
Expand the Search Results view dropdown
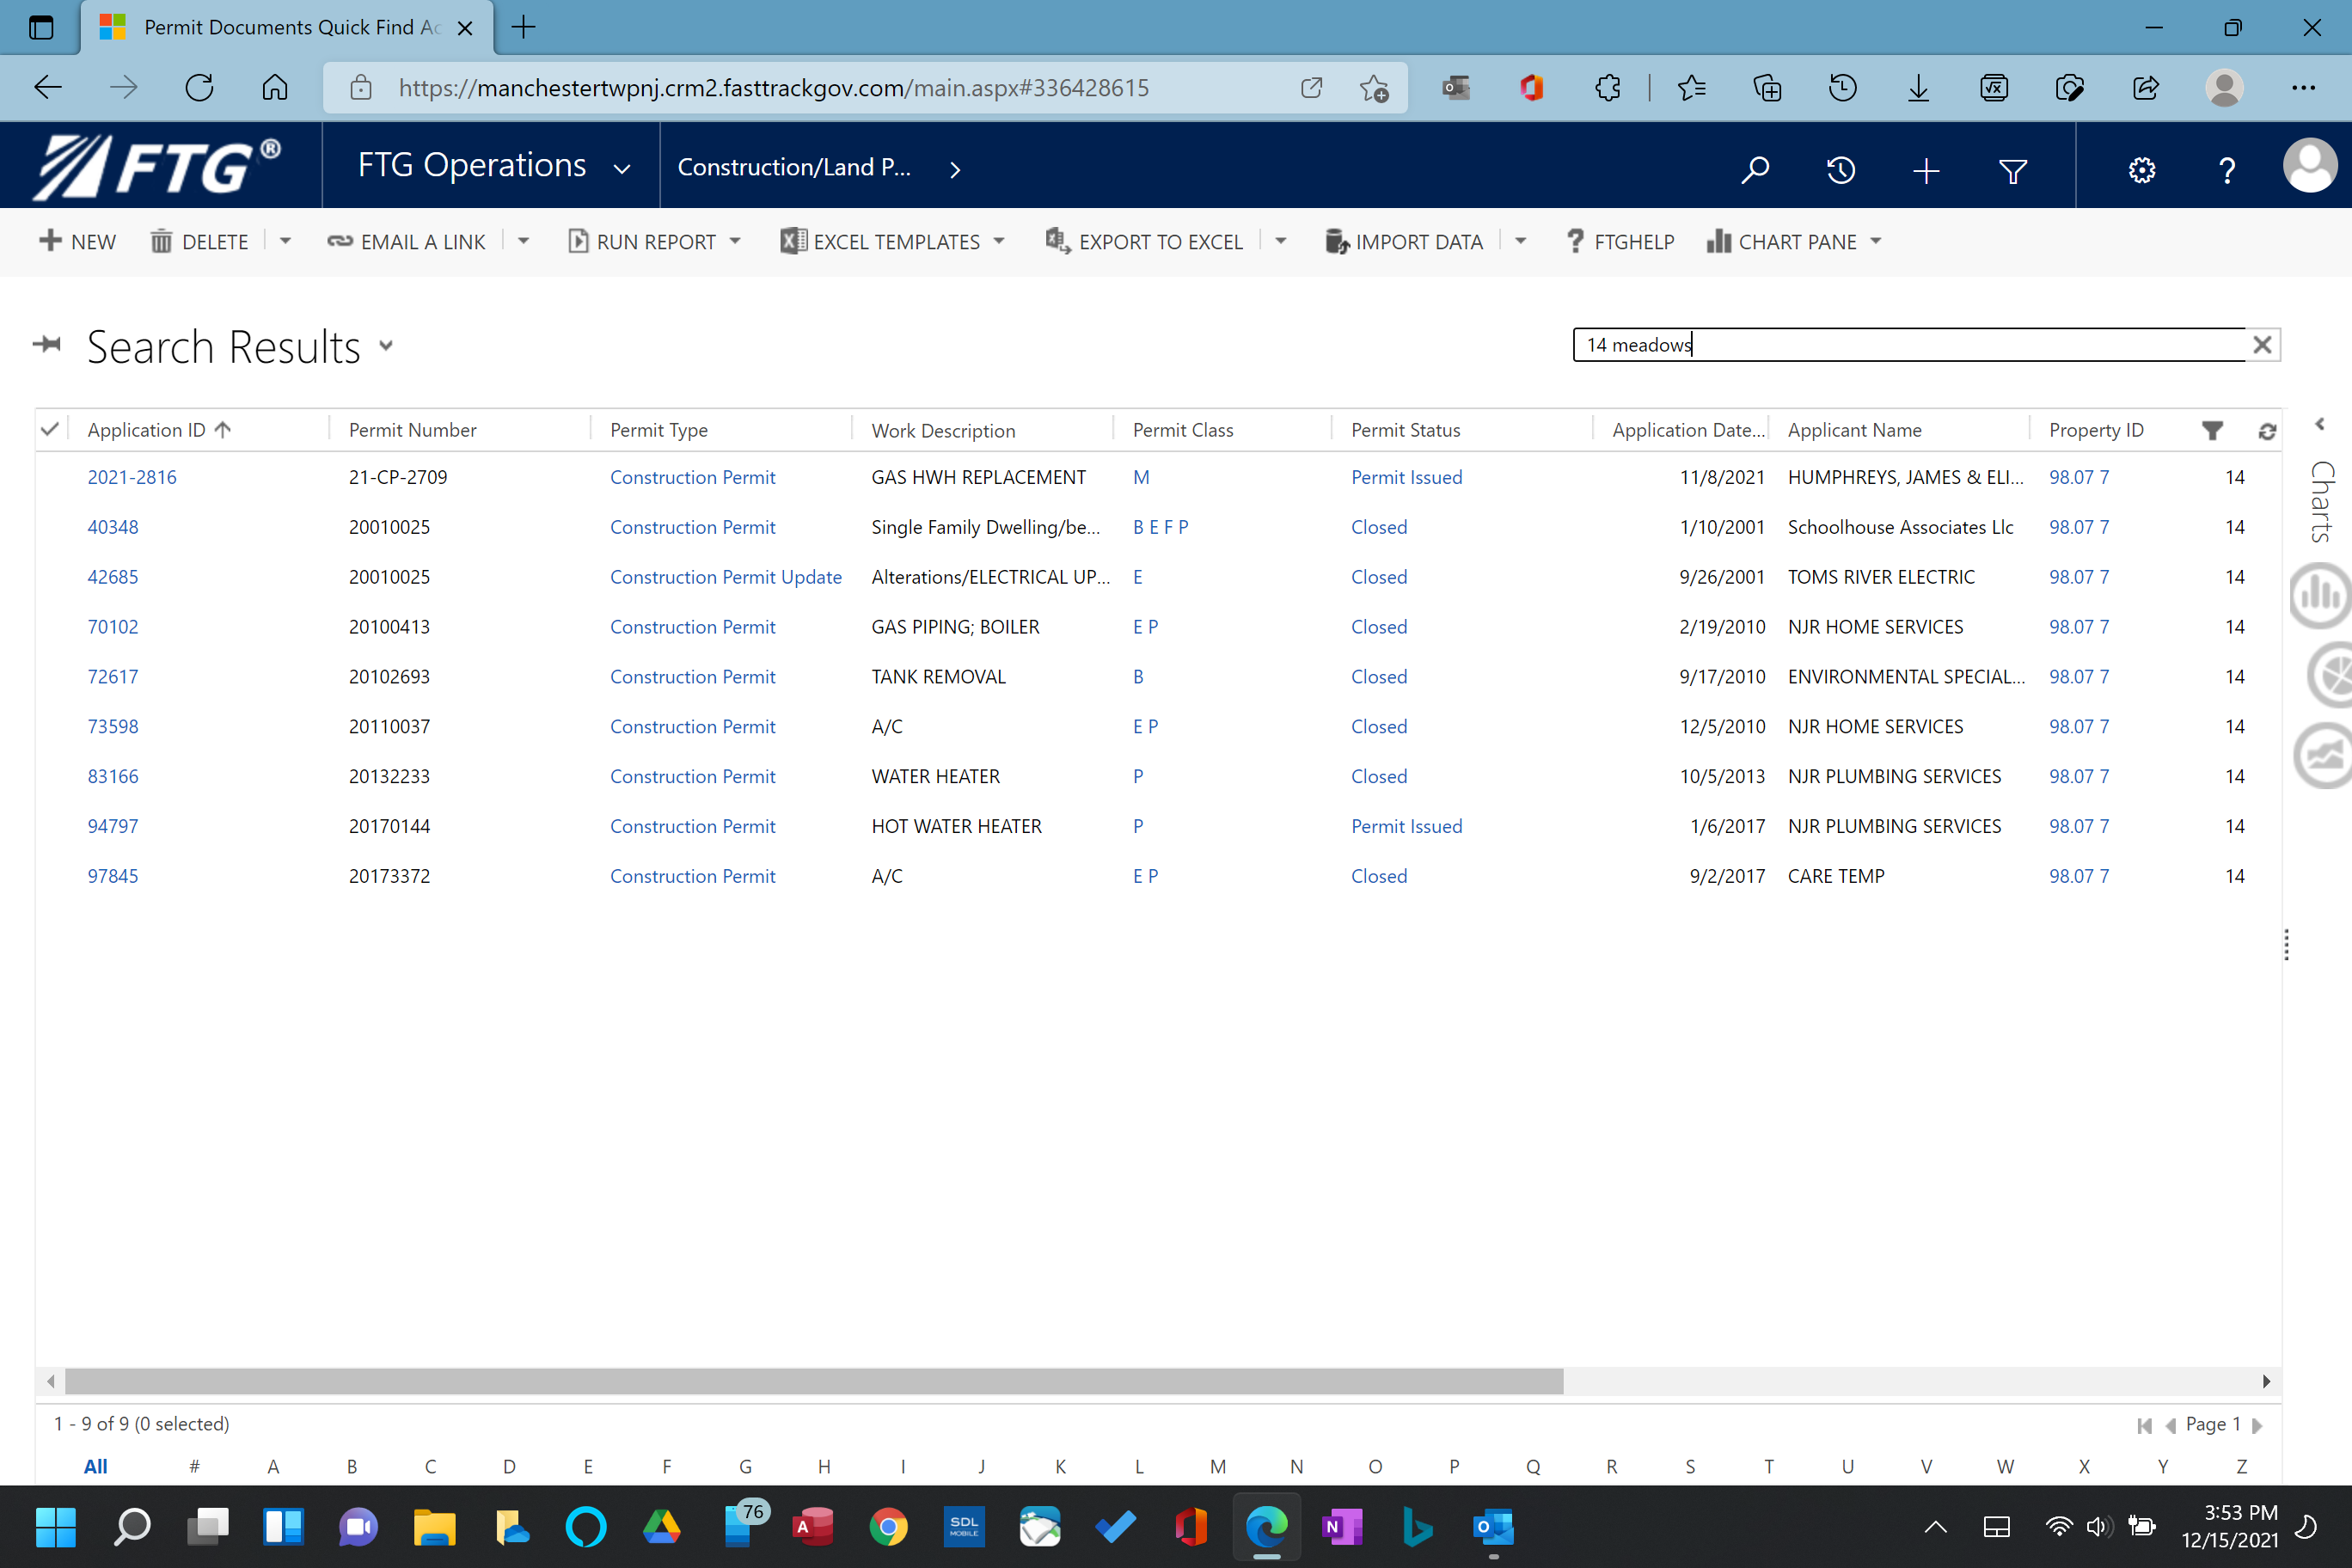click(x=386, y=347)
